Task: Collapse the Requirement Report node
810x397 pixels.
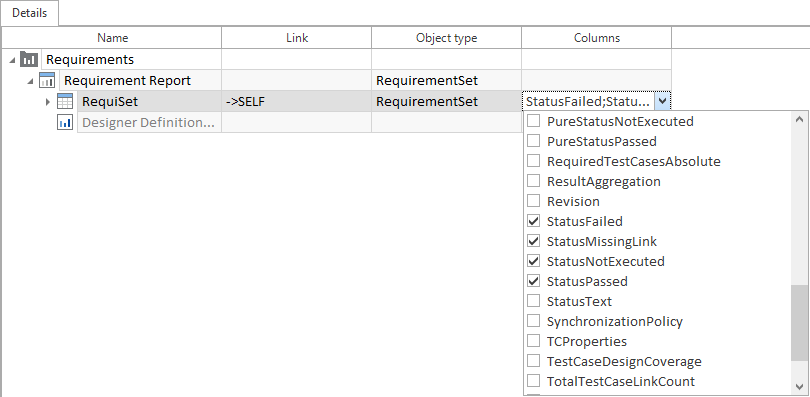Action: (30, 81)
